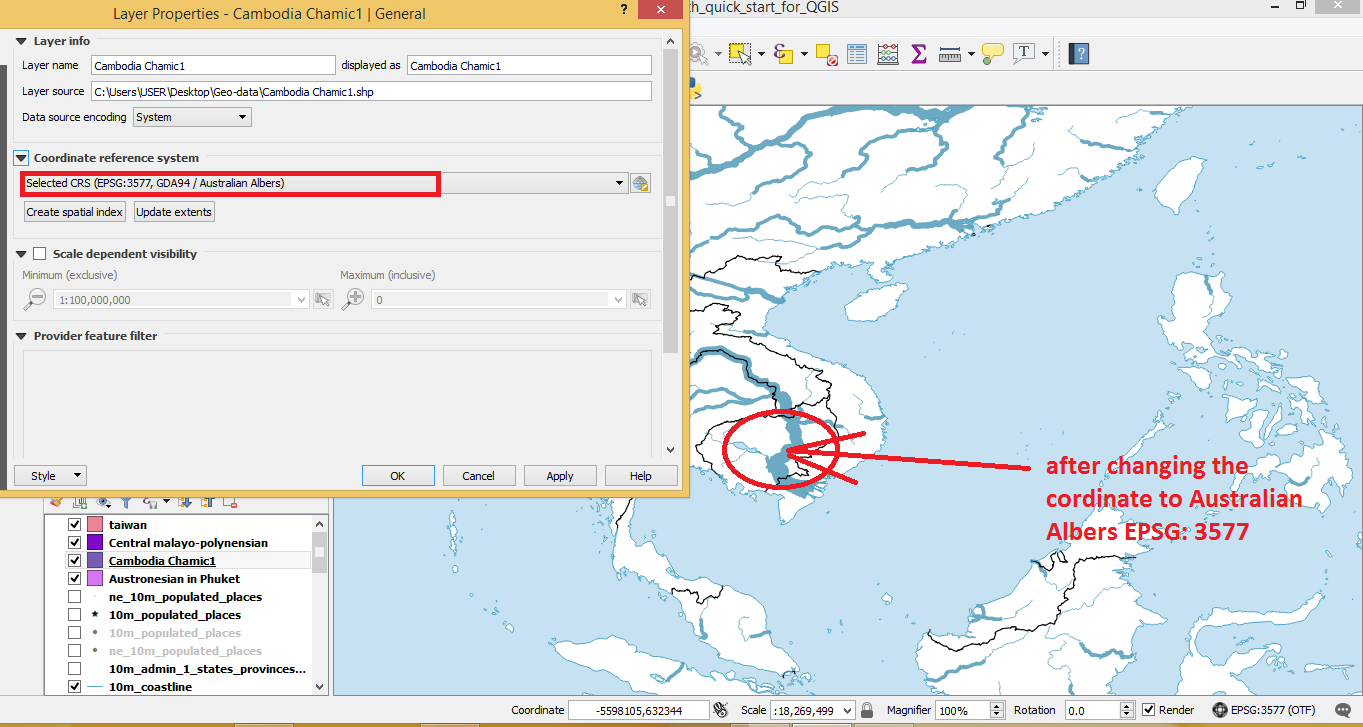The image size is (1363, 727).
Task: Select the measure line ruler tool
Action: [x=950, y=54]
